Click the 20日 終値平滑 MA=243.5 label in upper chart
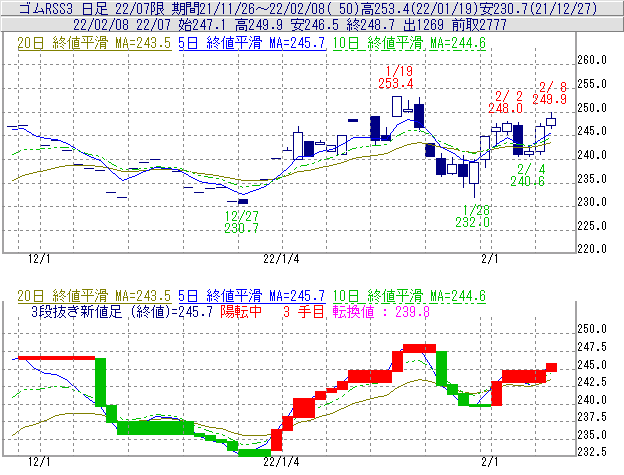 (x=94, y=43)
